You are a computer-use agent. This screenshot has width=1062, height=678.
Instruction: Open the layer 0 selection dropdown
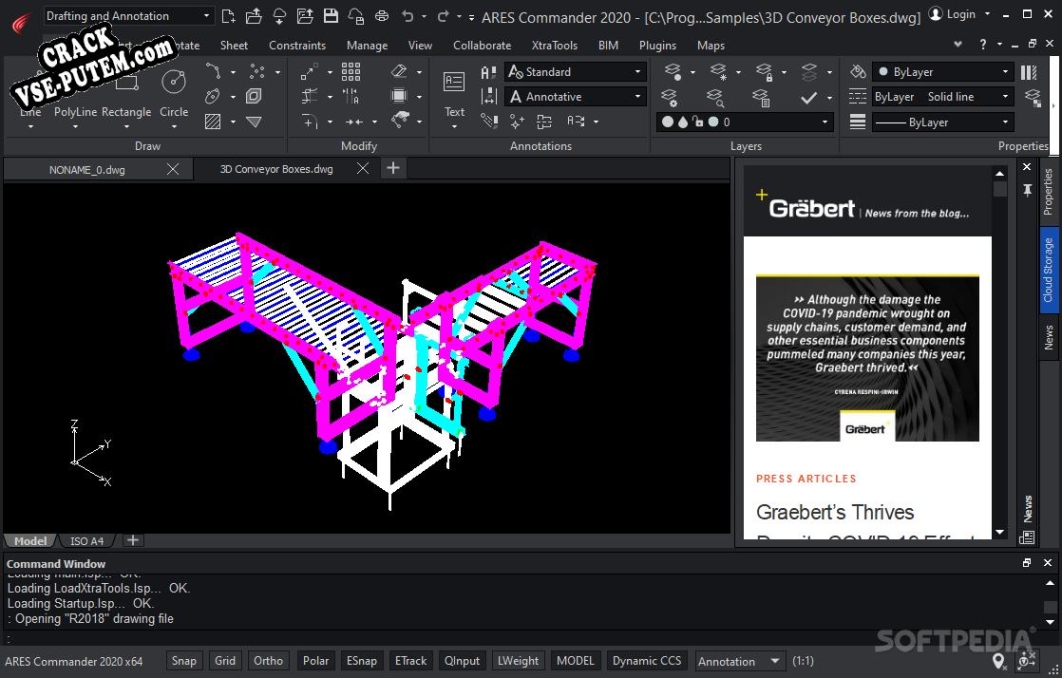point(745,122)
